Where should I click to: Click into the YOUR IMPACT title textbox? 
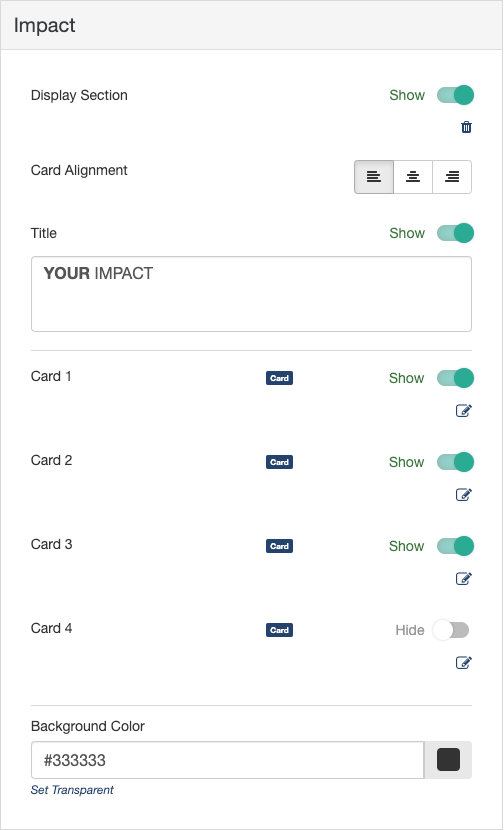coord(251,294)
